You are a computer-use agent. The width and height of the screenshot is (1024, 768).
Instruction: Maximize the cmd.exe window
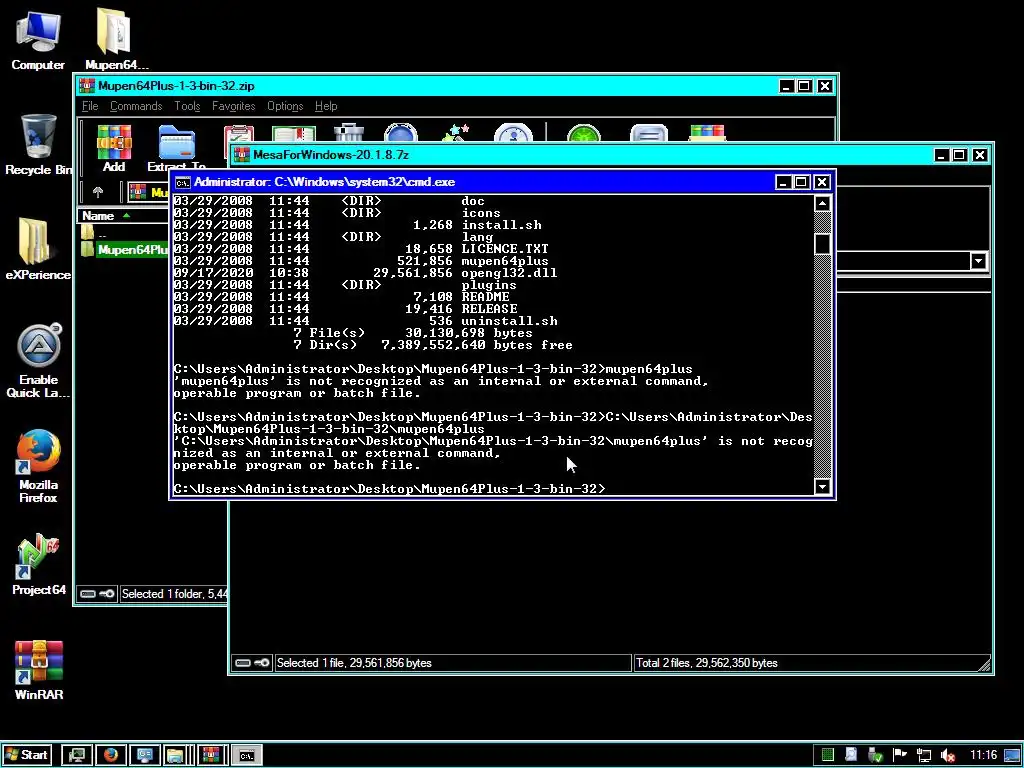(x=801, y=182)
